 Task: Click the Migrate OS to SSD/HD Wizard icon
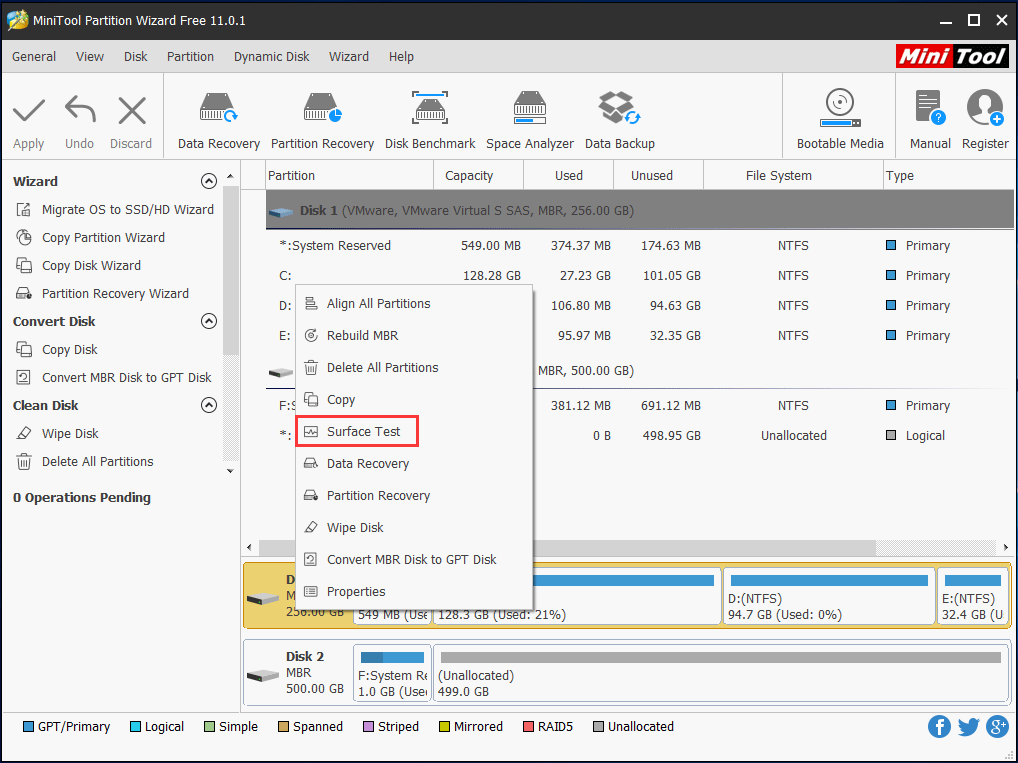click(x=24, y=209)
